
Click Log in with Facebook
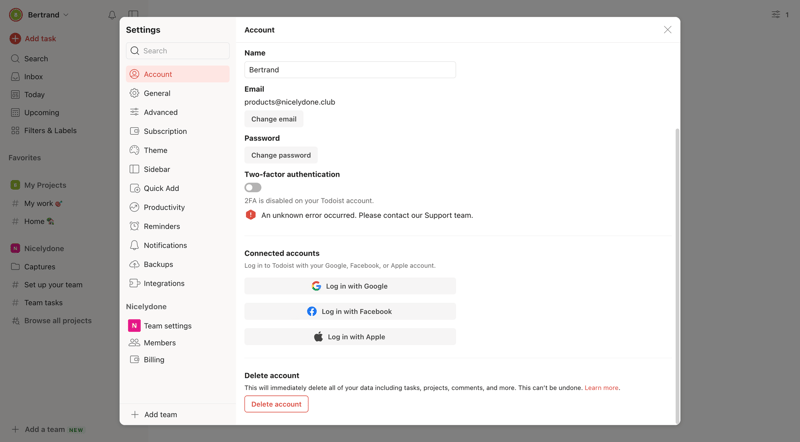tap(350, 311)
